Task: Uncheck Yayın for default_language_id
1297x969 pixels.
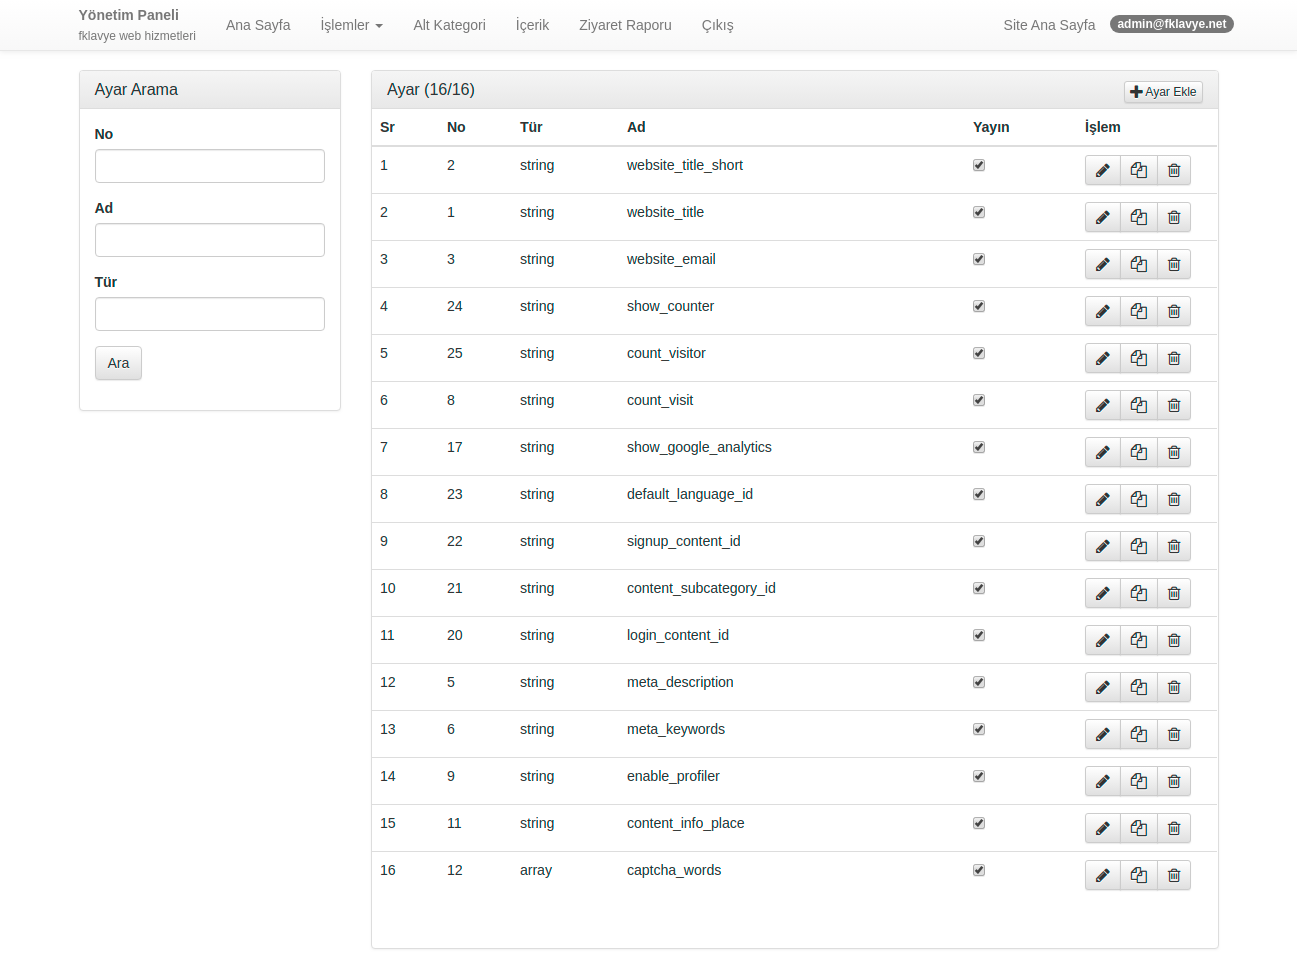Action: point(979,494)
